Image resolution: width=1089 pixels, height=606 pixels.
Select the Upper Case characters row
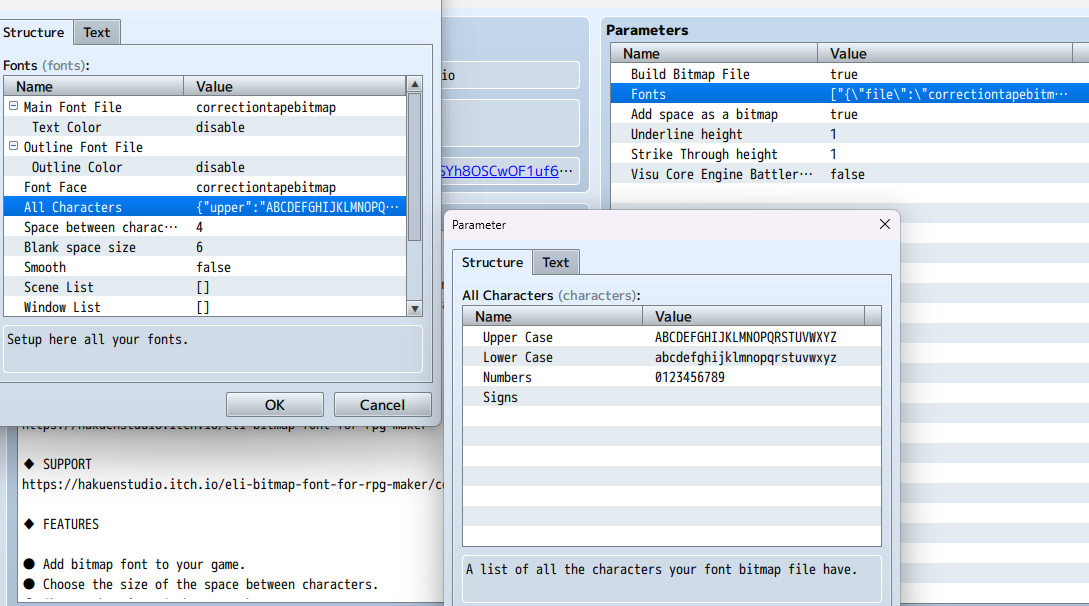pyautogui.click(x=672, y=337)
